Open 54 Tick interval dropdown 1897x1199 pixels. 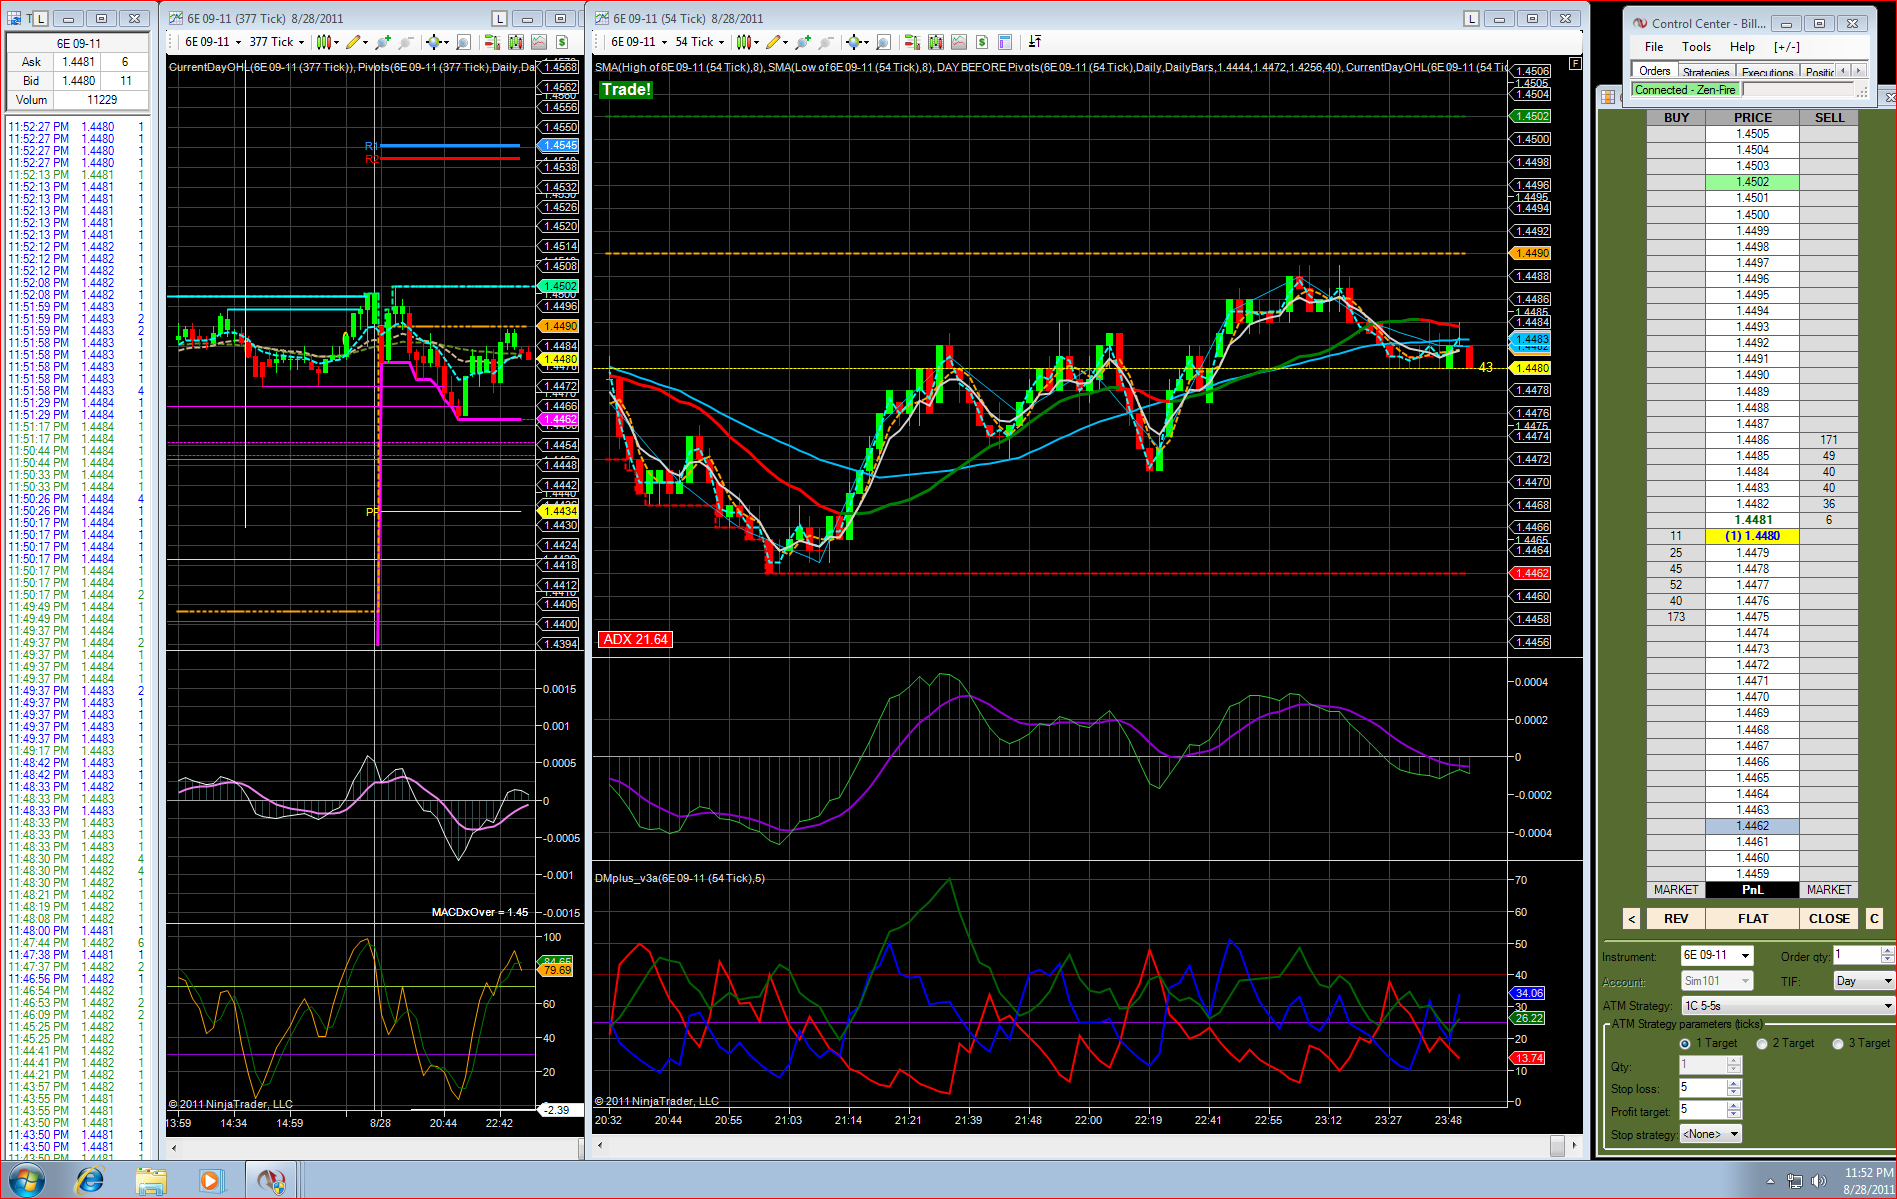[699, 42]
